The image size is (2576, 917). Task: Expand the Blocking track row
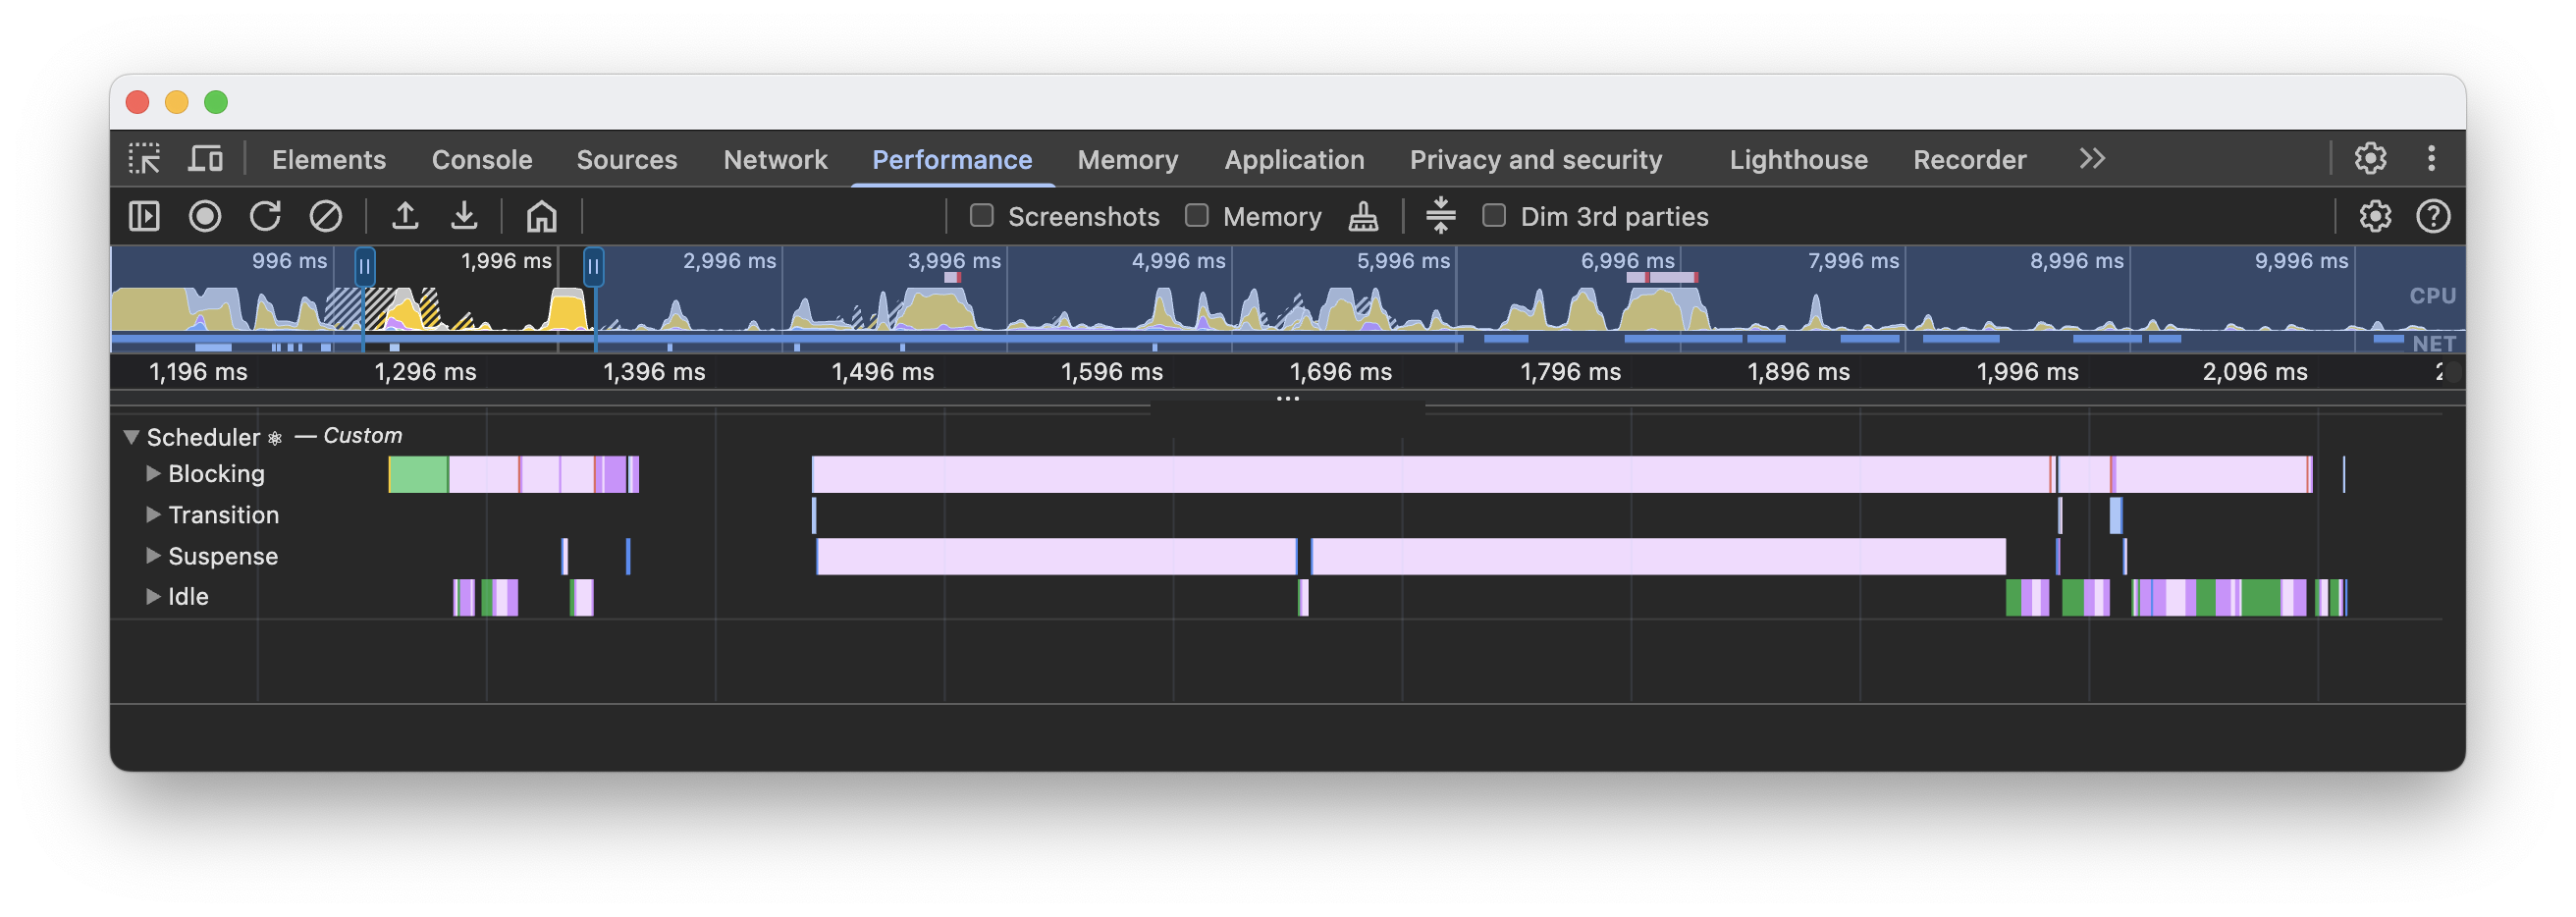click(x=153, y=474)
